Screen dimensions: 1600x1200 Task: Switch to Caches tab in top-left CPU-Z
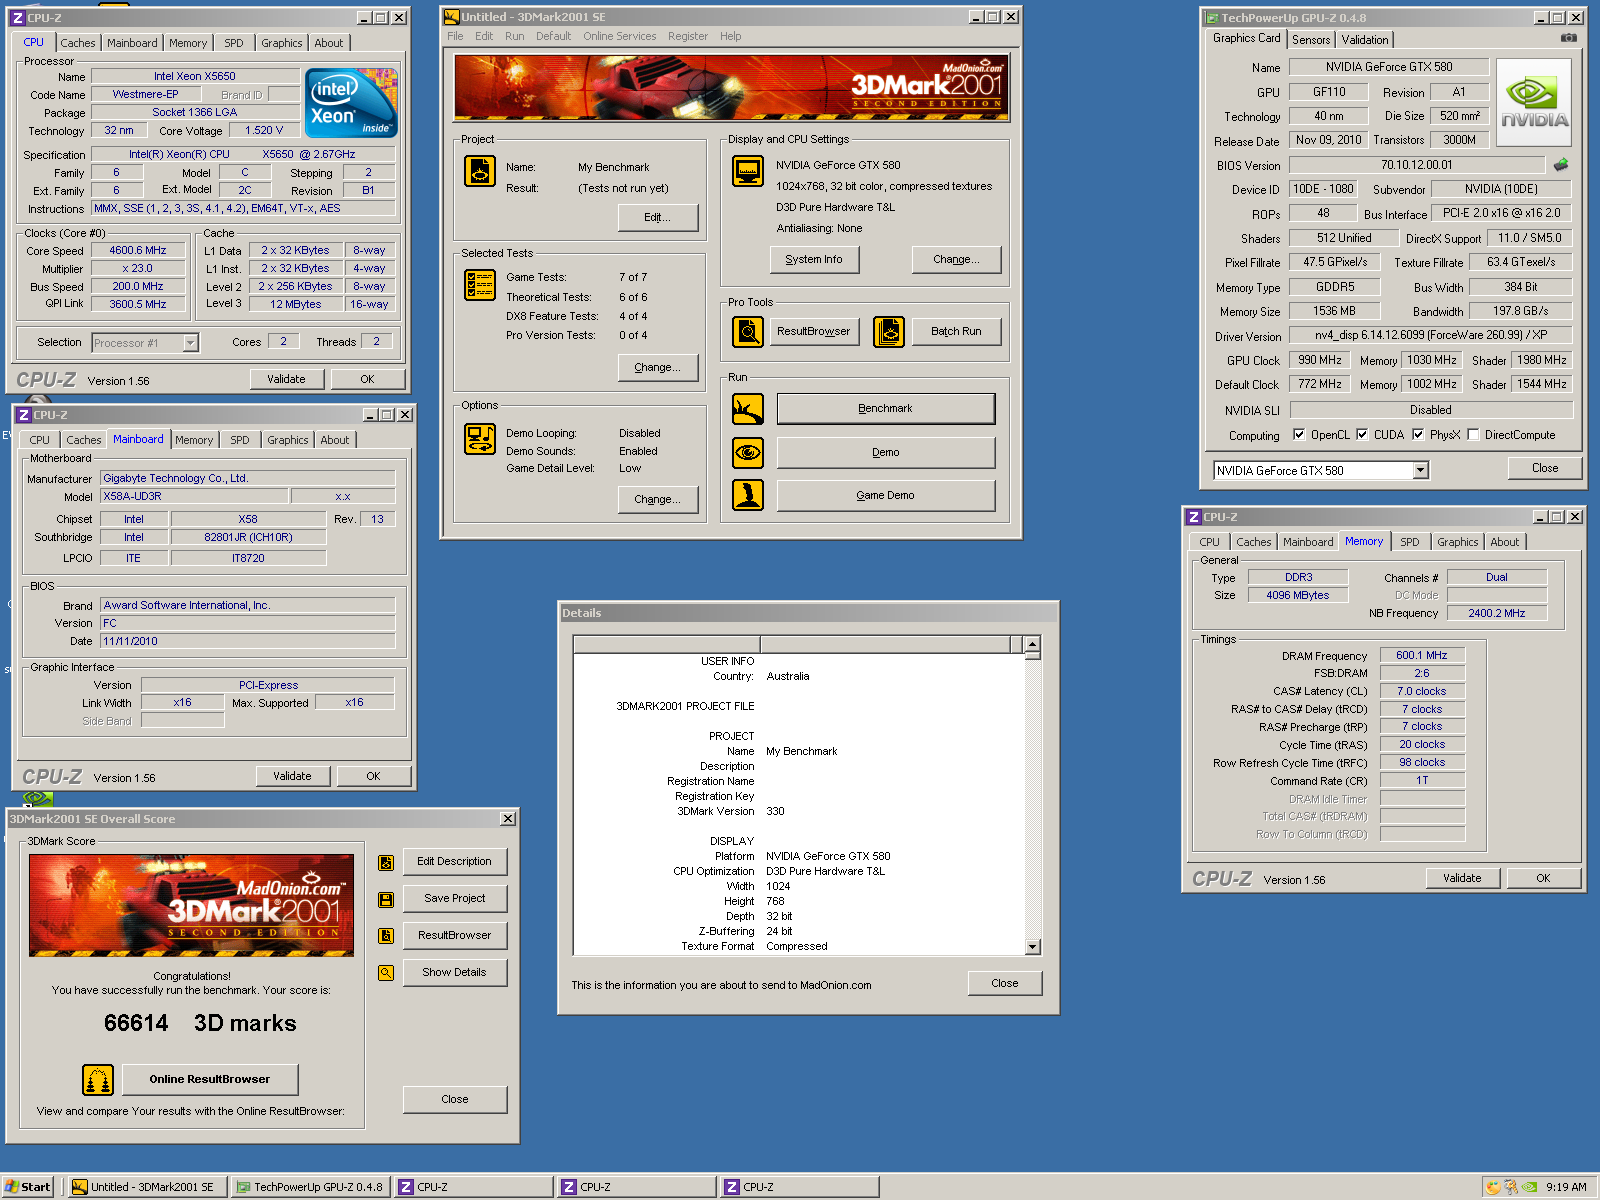pos(78,43)
